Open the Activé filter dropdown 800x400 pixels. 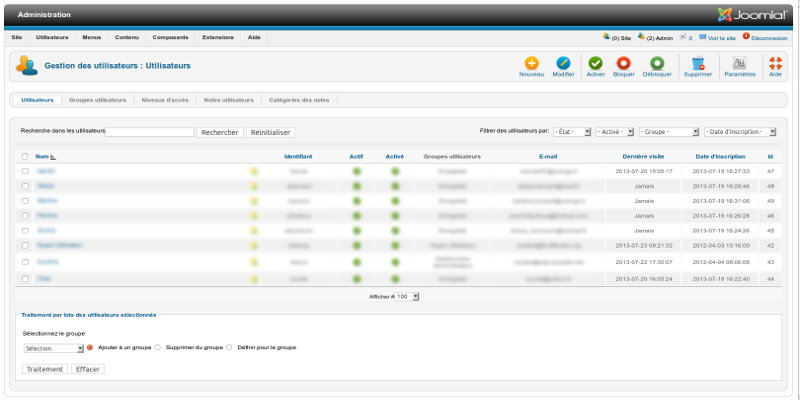[x=615, y=132]
